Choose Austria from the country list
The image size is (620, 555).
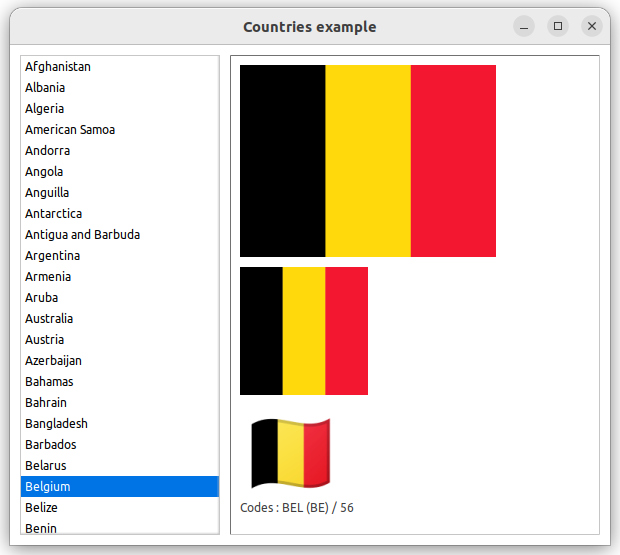(x=44, y=340)
